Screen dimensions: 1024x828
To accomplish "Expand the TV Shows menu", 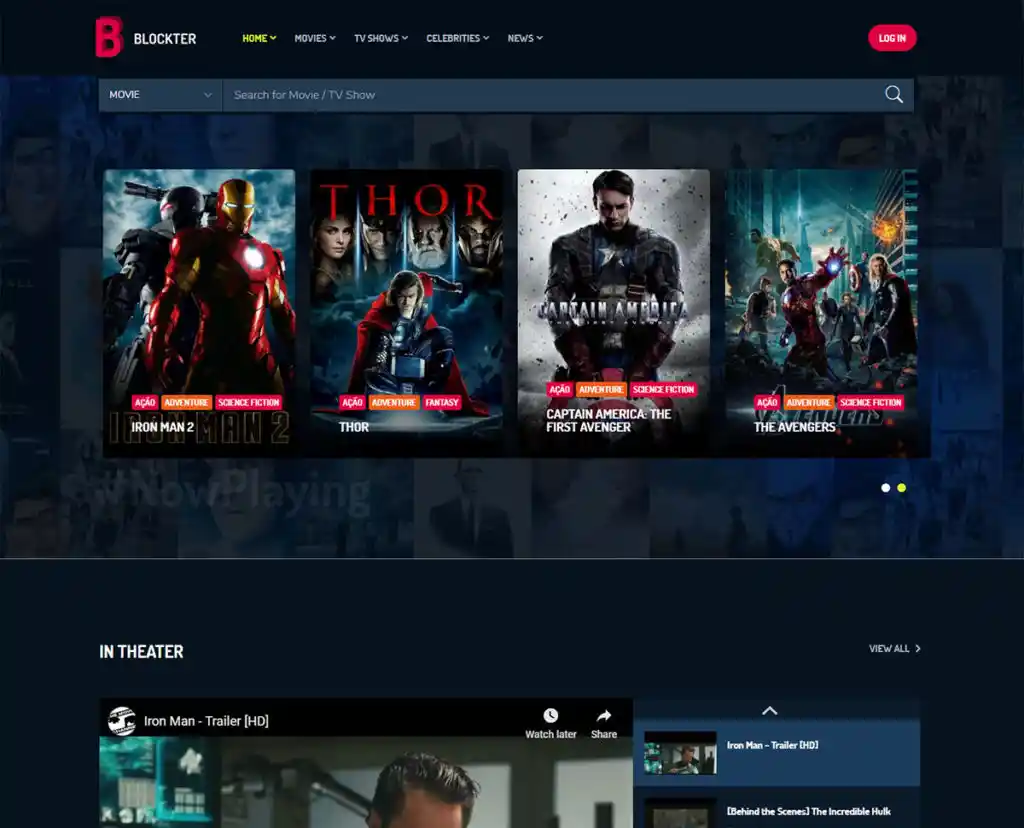I will pos(380,39).
